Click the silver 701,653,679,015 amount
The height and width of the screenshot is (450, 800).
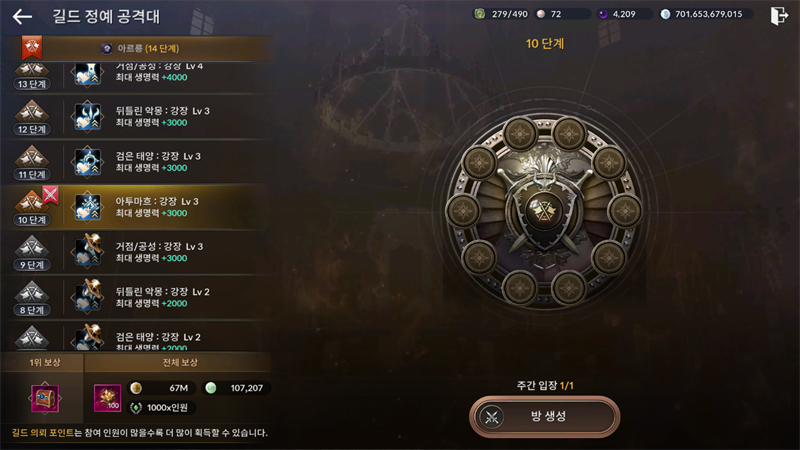click(x=709, y=14)
